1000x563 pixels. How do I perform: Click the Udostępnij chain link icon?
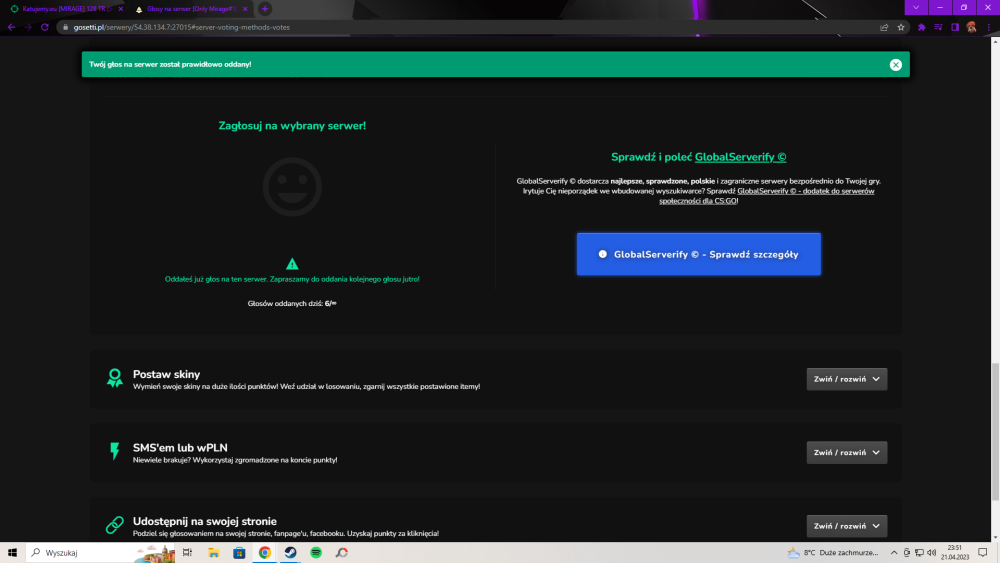click(x=115, y=525)
